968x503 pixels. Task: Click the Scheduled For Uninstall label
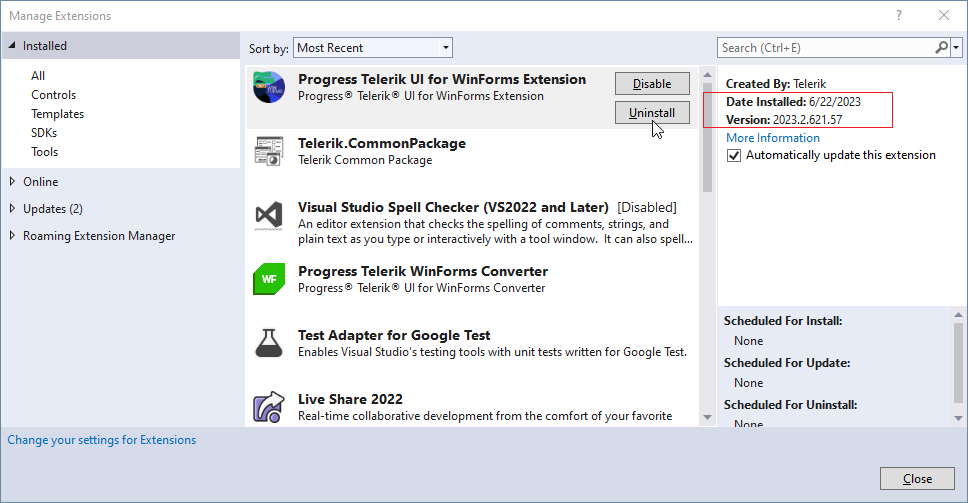[x=790, y=405]
